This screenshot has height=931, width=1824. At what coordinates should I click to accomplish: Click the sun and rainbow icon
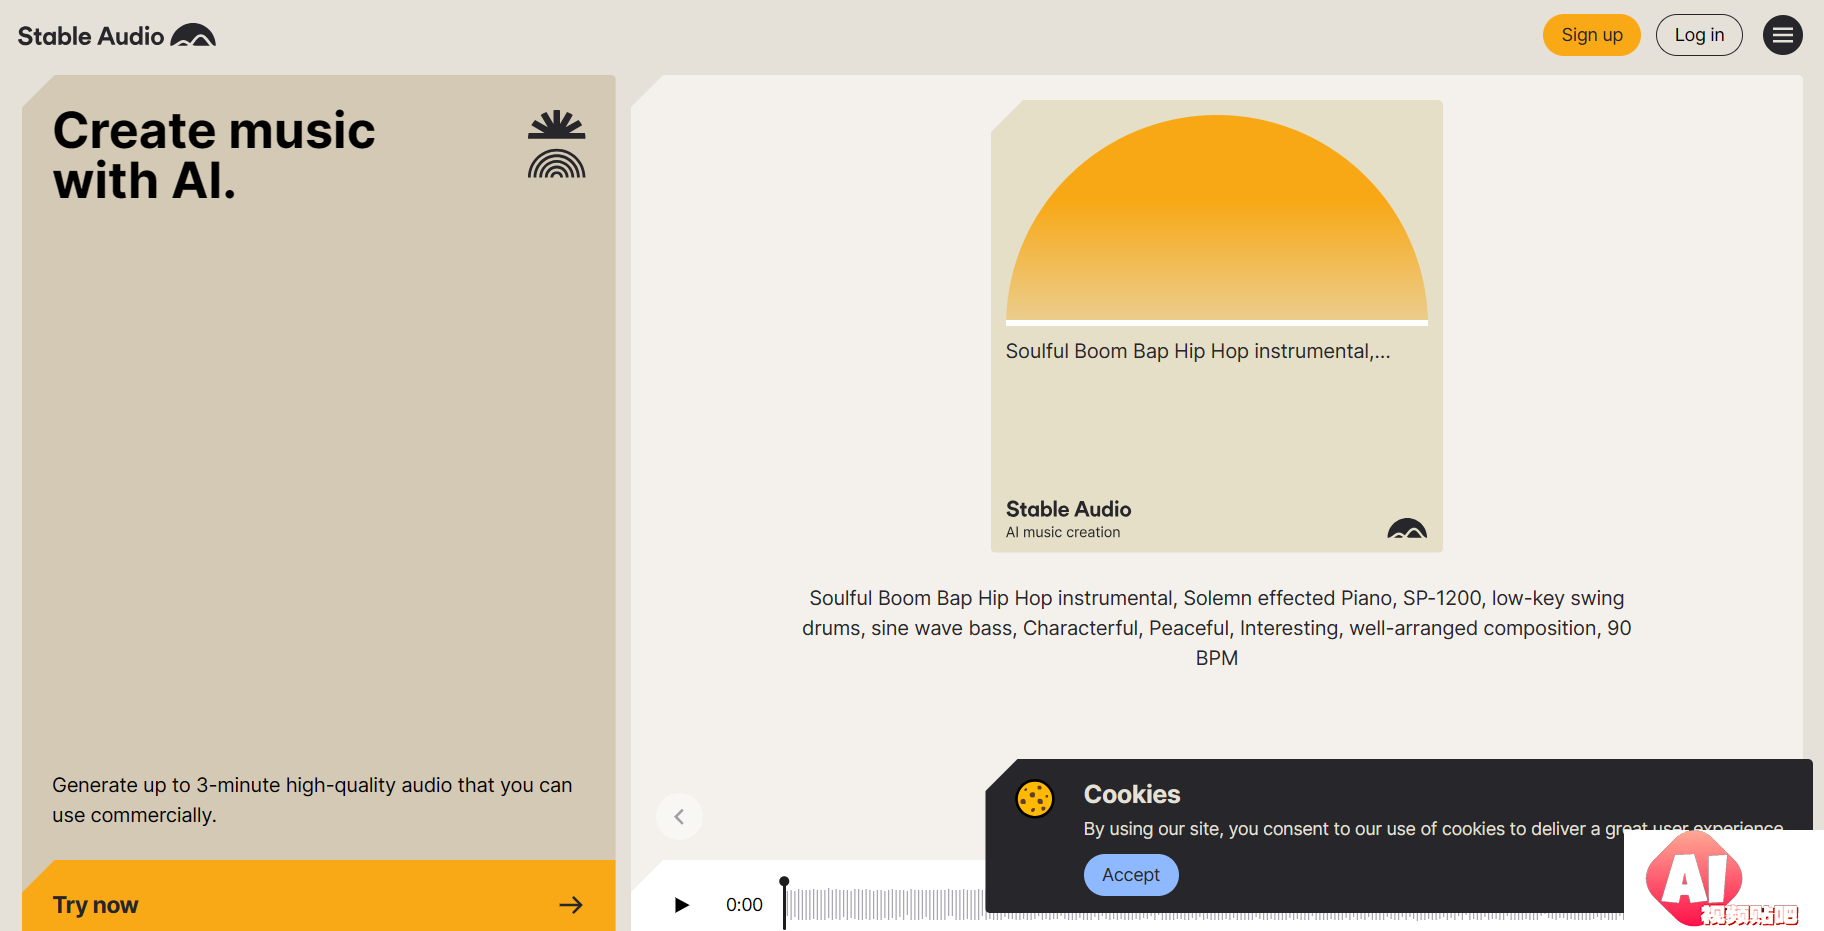pos(557,144)
